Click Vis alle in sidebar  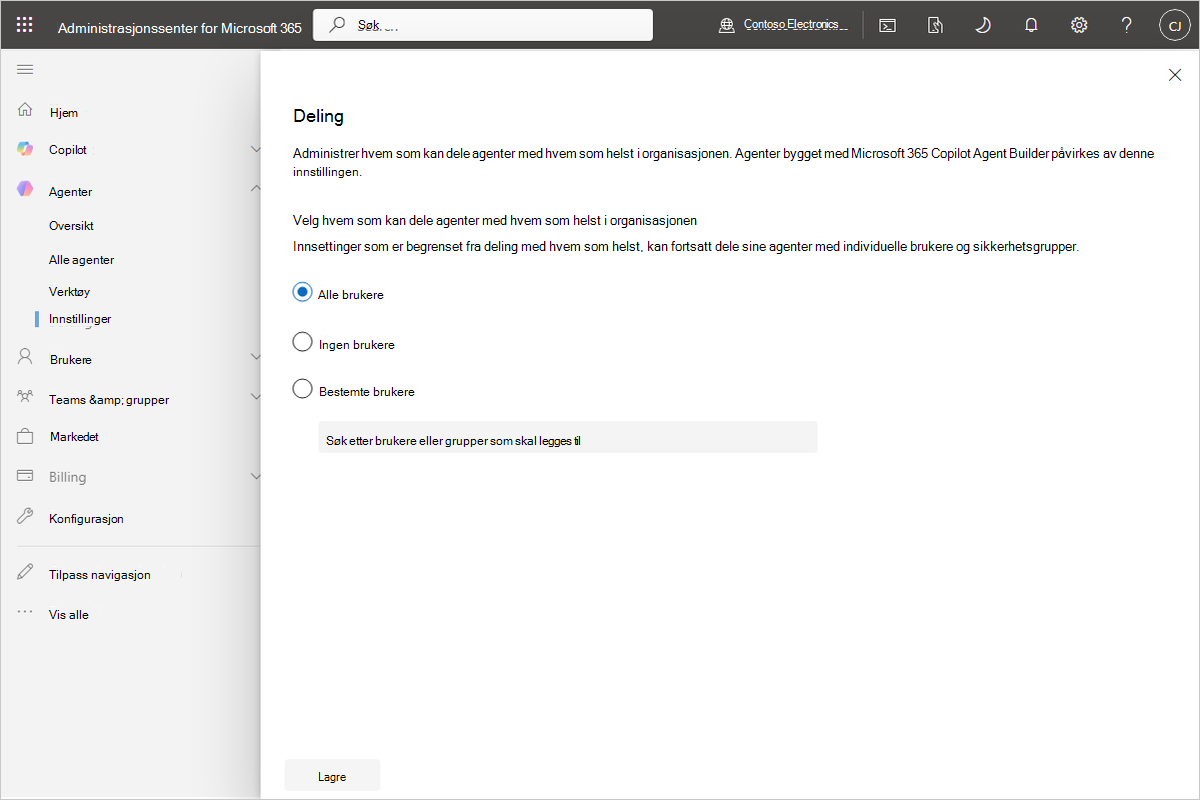pyautogui.click(x=69, y=615)
